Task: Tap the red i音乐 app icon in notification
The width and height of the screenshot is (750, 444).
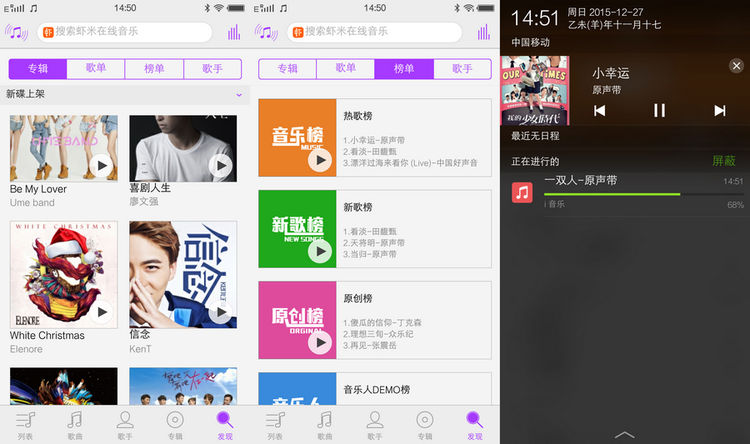Action: point(522,192)
